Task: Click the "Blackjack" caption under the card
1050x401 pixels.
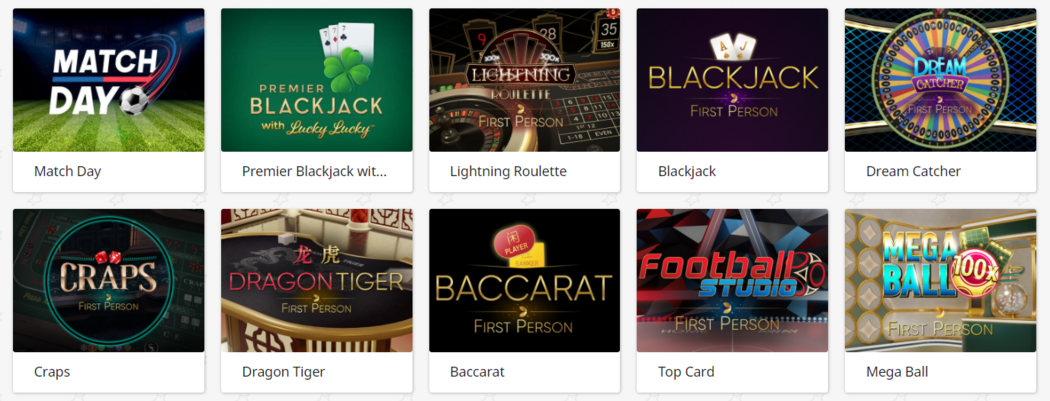Action: click(687, 171)
